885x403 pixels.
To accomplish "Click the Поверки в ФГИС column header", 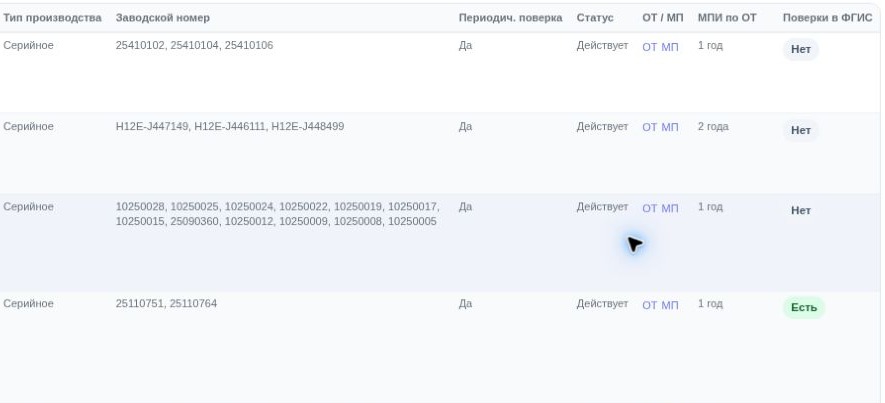I will [827, 17].
